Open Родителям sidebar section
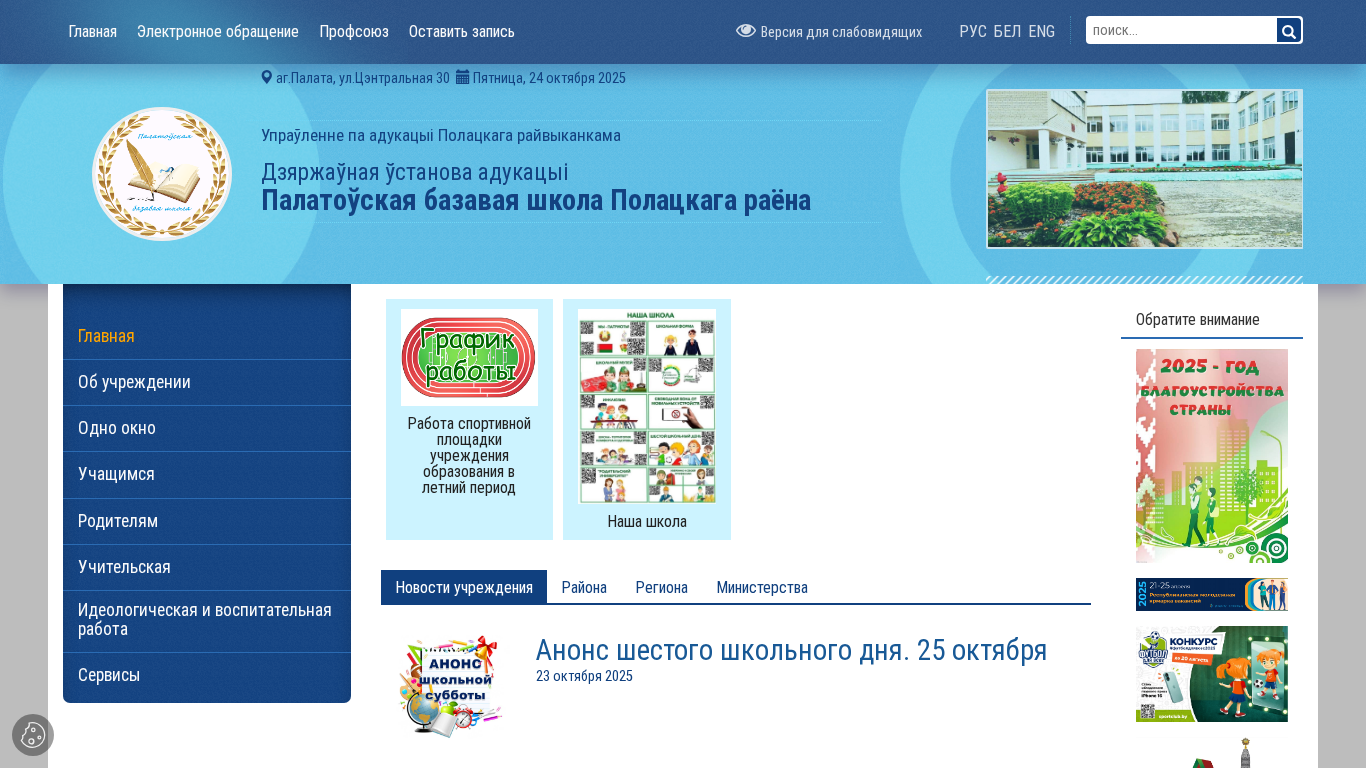The width and height of the screenshot is (1366, 768). [x=207, y=521]
